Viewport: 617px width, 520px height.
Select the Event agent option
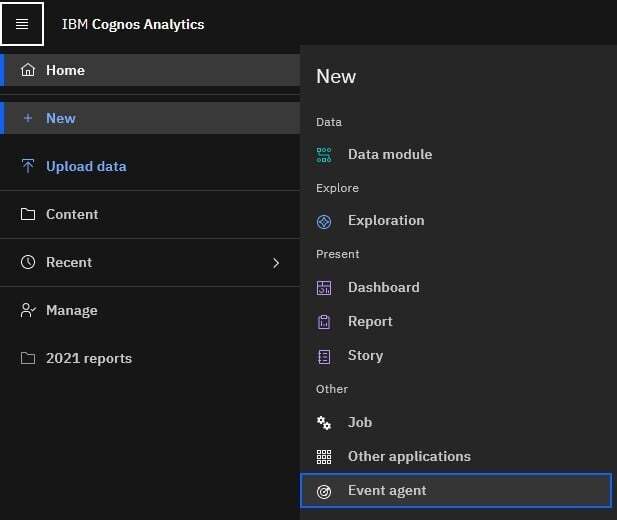pos(456,490)
